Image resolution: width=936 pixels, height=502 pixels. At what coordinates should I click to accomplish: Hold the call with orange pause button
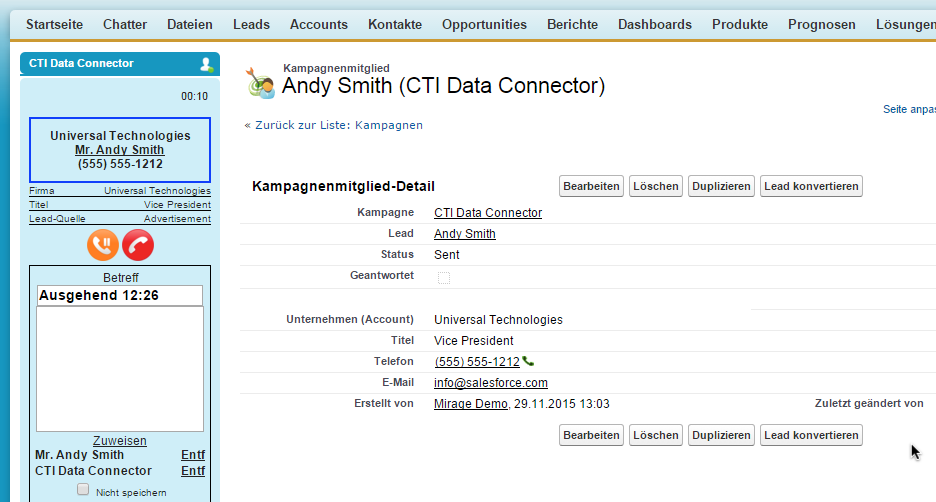click(103, 245)
